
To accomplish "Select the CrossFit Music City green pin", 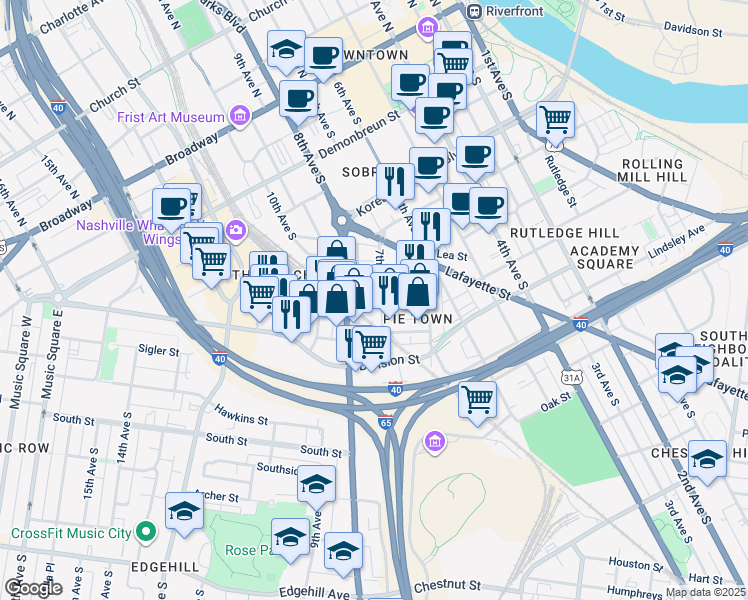I will point(146,532).
